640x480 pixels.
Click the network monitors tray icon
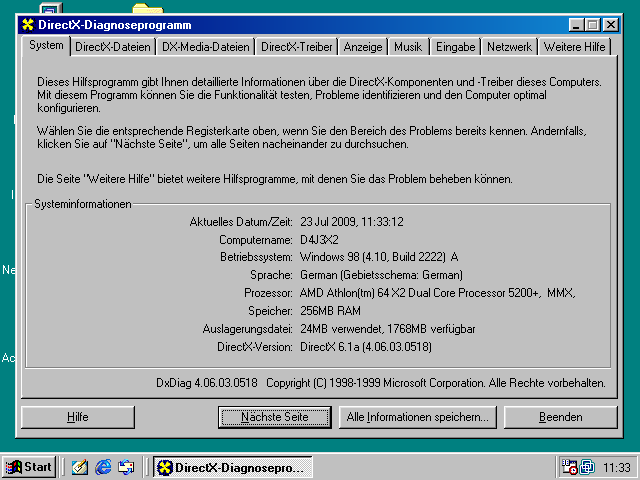pyautogui.click(x=587, y=467)
